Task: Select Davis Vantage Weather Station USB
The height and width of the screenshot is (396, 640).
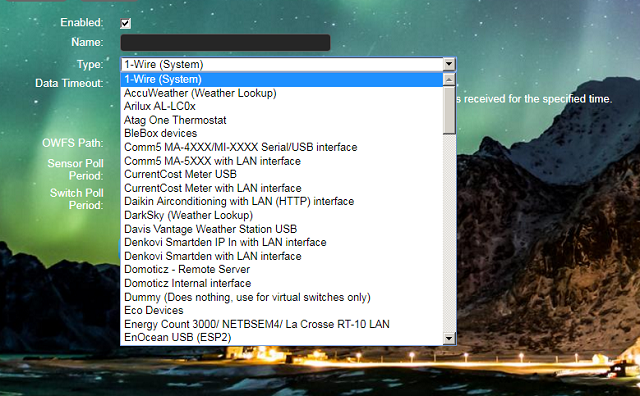Action: (282, 229)
